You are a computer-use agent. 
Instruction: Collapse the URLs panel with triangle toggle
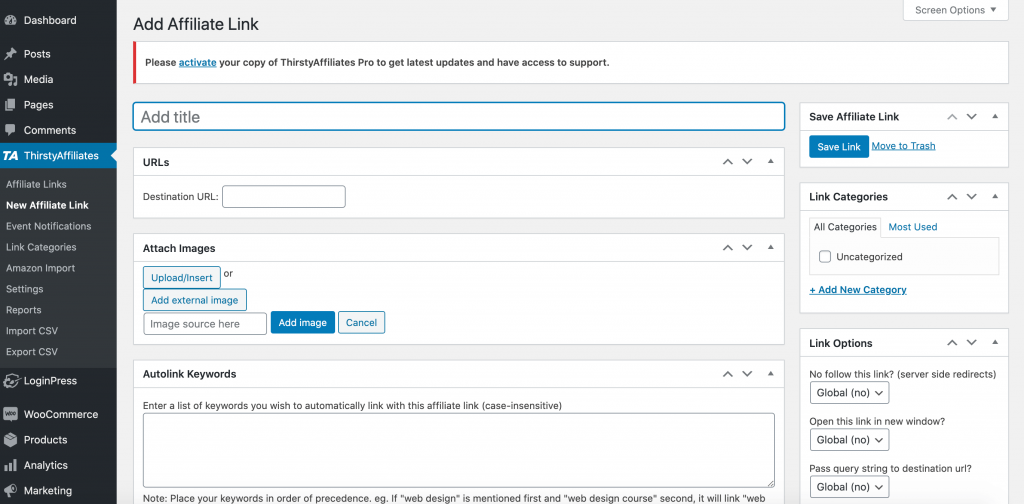770,162
